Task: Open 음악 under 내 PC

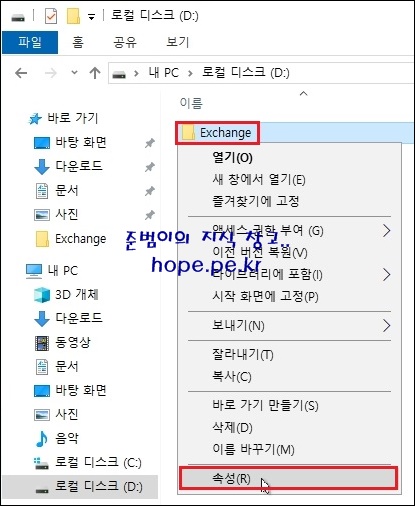Action: pyautogui.click(x=67, y=438)
